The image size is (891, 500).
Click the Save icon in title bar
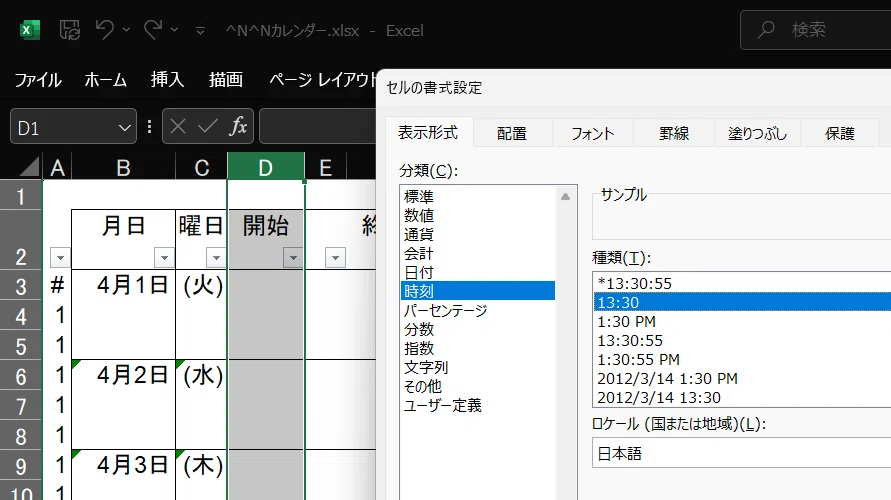70,30
